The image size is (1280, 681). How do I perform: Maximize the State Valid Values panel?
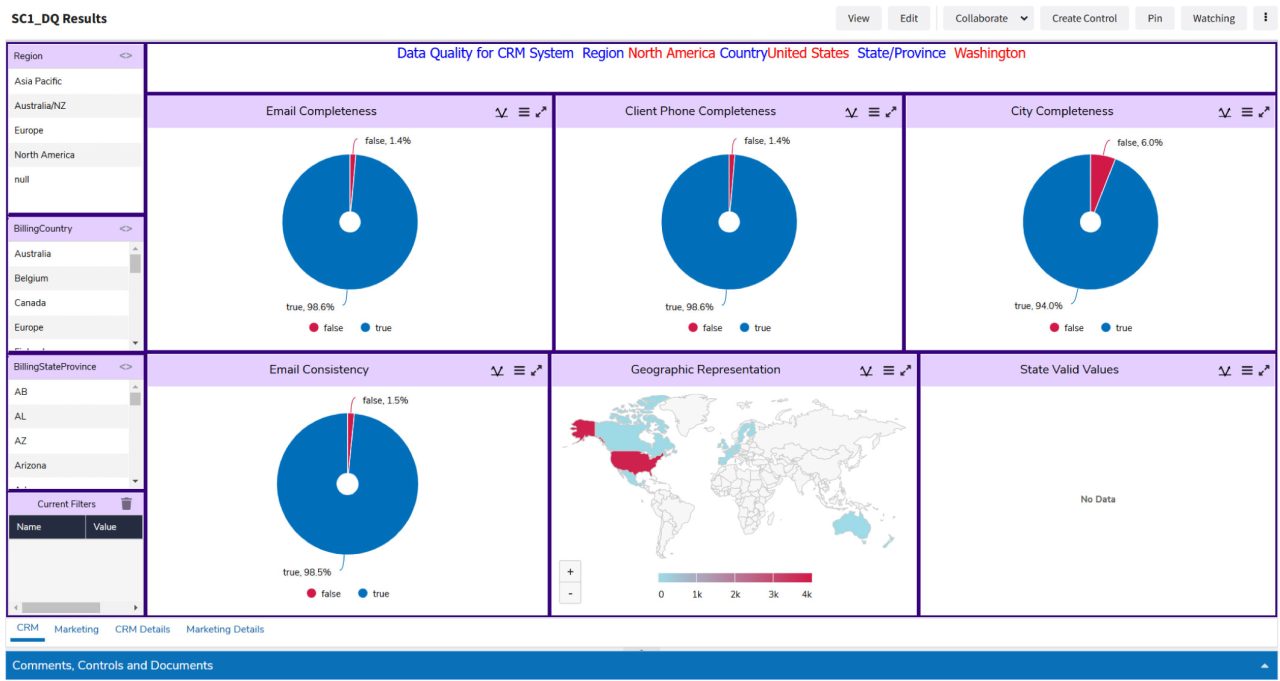[x=1264, y=370]
